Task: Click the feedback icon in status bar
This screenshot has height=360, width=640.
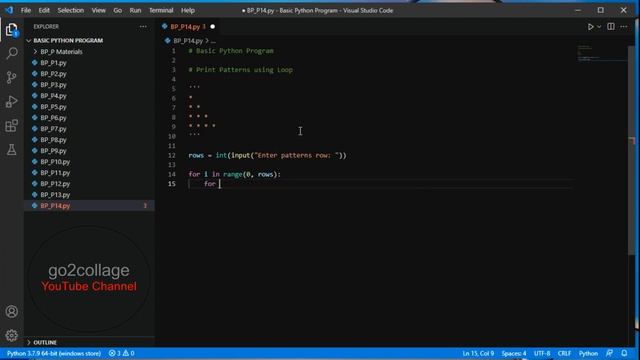Action: click(x=609, y=353)
